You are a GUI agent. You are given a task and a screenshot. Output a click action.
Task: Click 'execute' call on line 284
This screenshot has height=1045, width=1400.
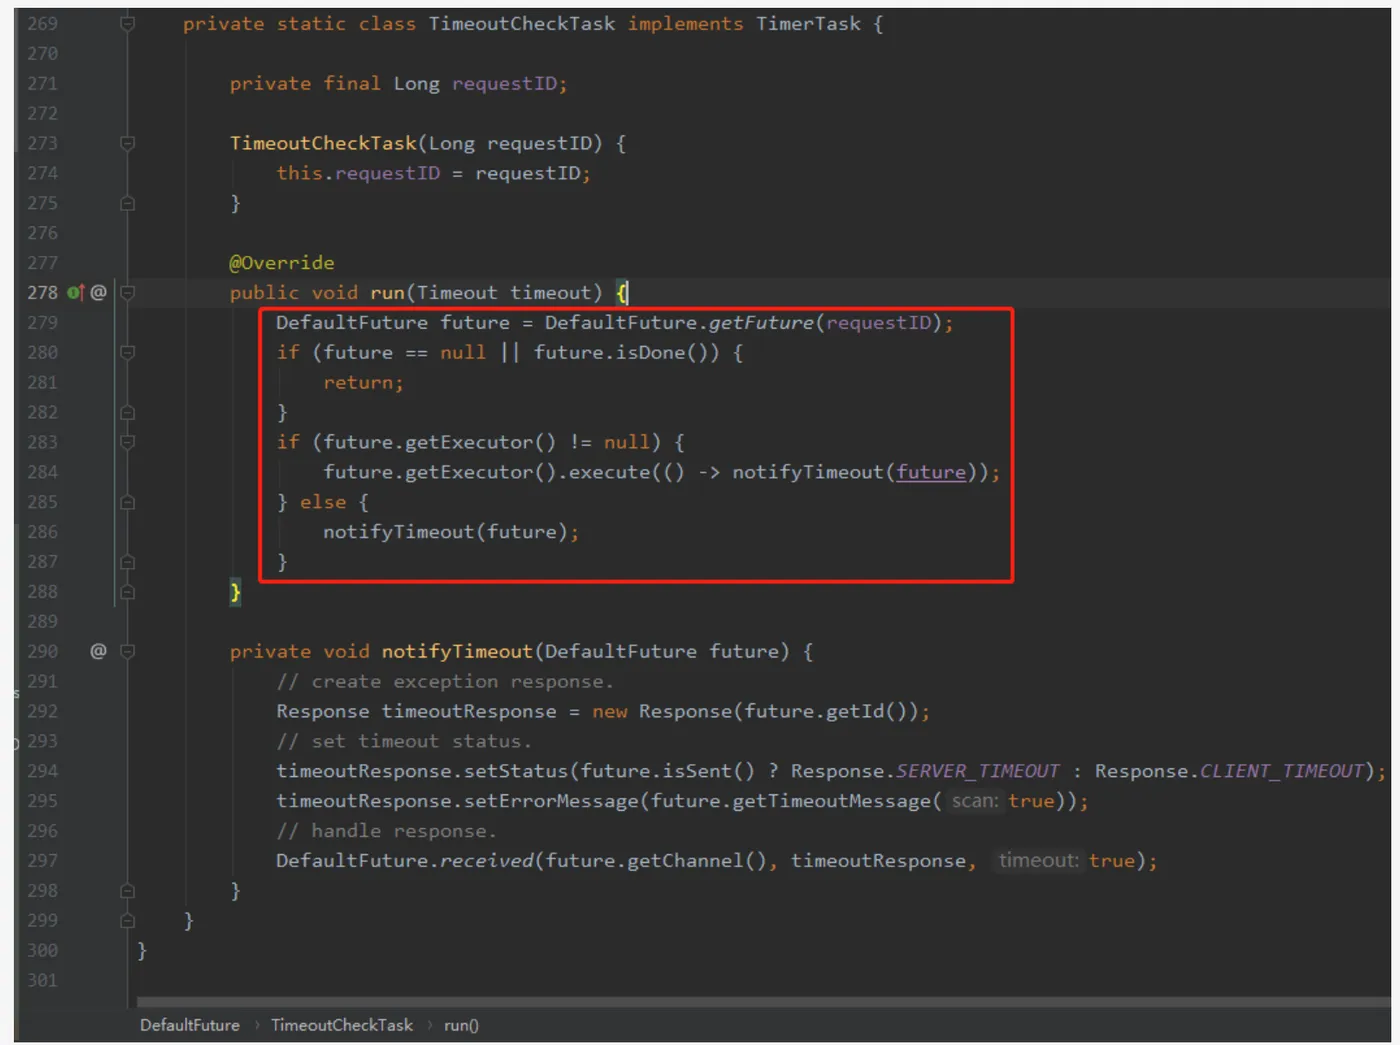point(610,472)
